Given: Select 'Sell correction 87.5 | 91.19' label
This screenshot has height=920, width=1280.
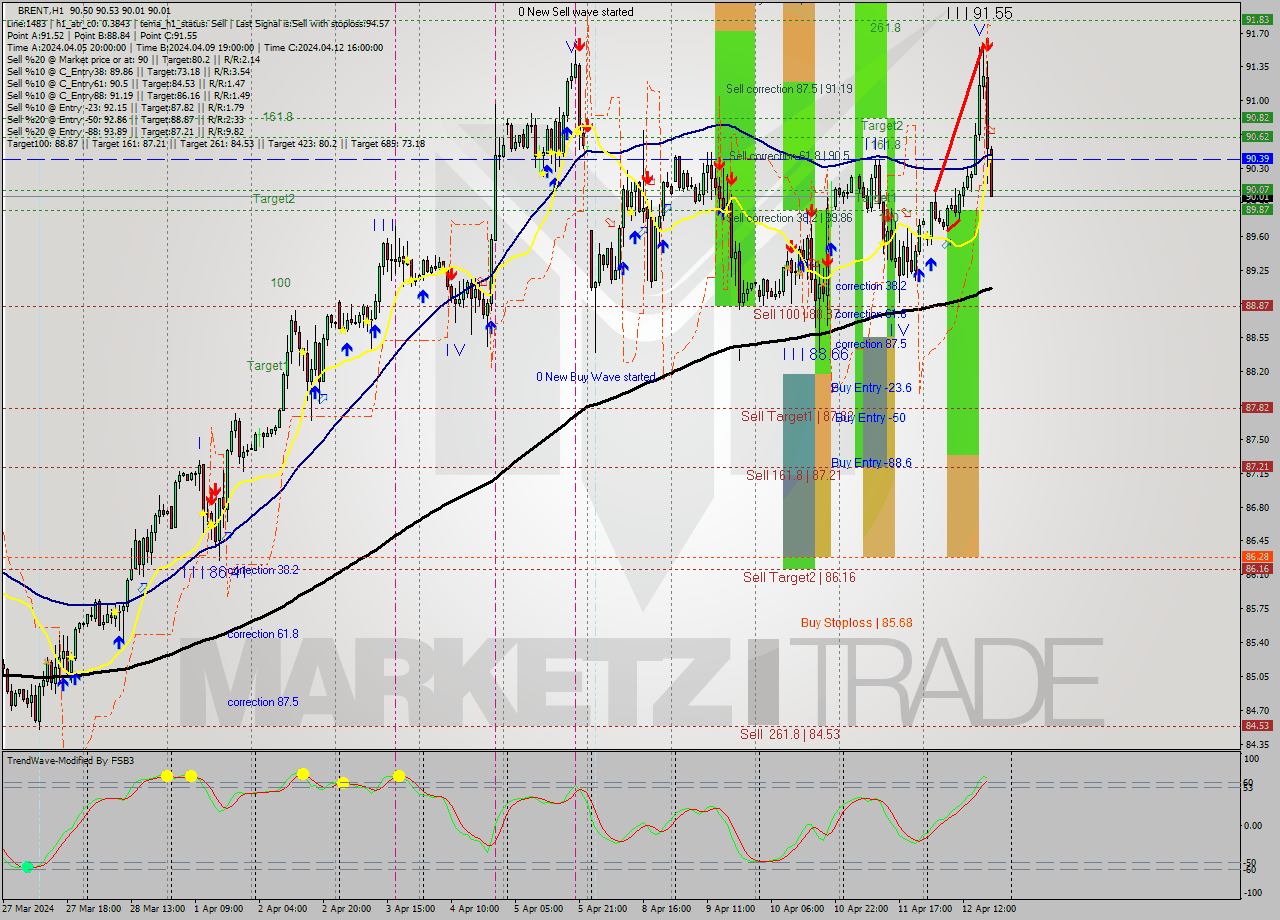Looking at the screenshot, I should pyautogui.click(x=789, y=89).
